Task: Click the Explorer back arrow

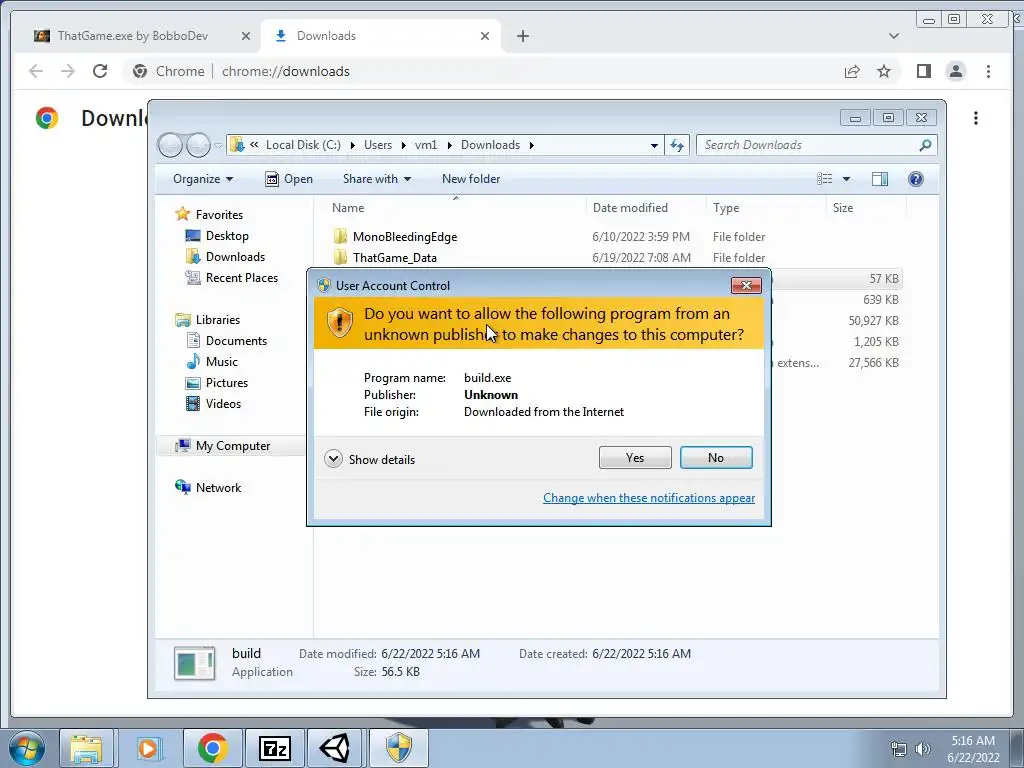Action: coord(170,145)
